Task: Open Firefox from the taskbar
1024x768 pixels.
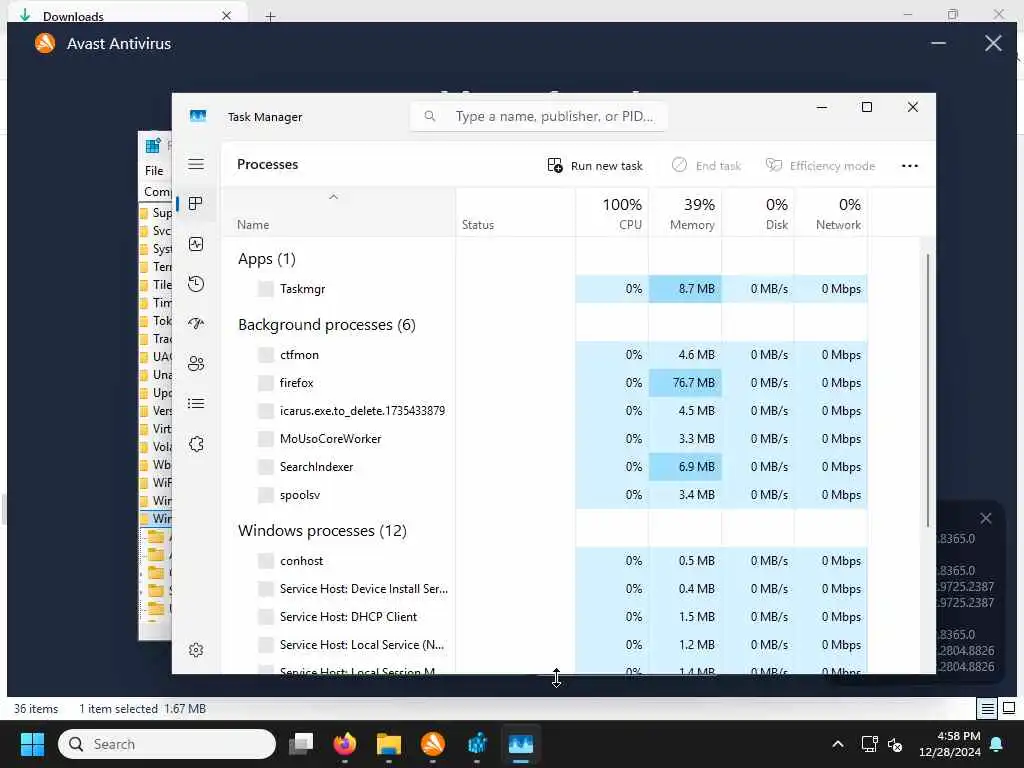Action: coord(345,744)
